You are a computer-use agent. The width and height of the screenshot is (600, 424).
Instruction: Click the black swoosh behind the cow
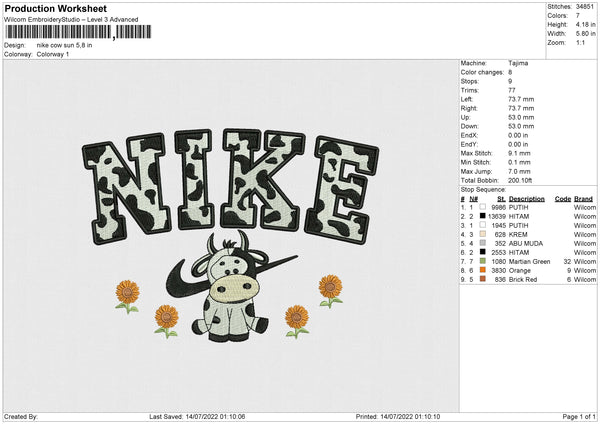click(188, 281)
